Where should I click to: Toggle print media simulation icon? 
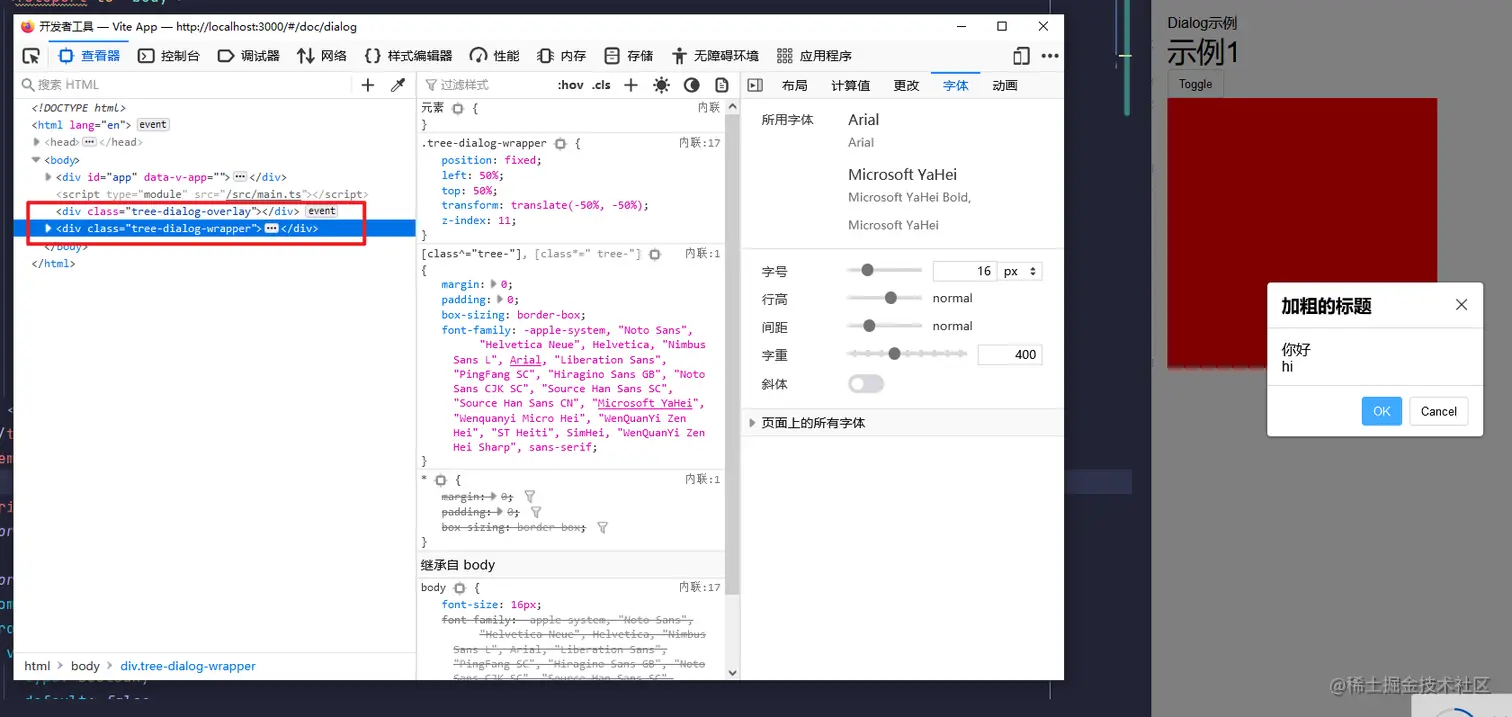point(721,85)
